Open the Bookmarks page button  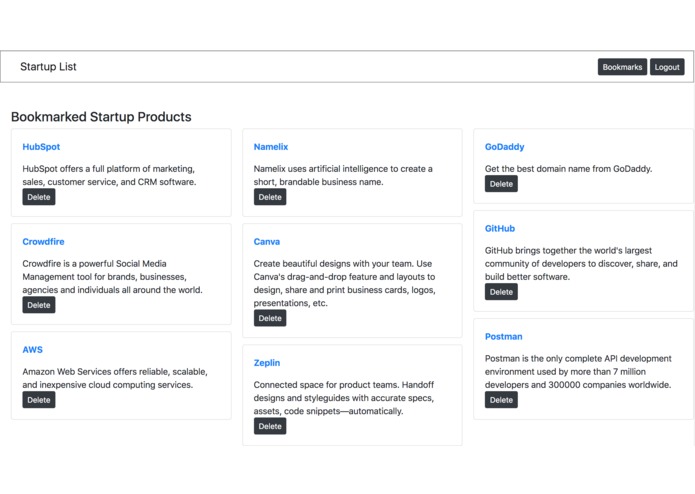click(622, 67)
